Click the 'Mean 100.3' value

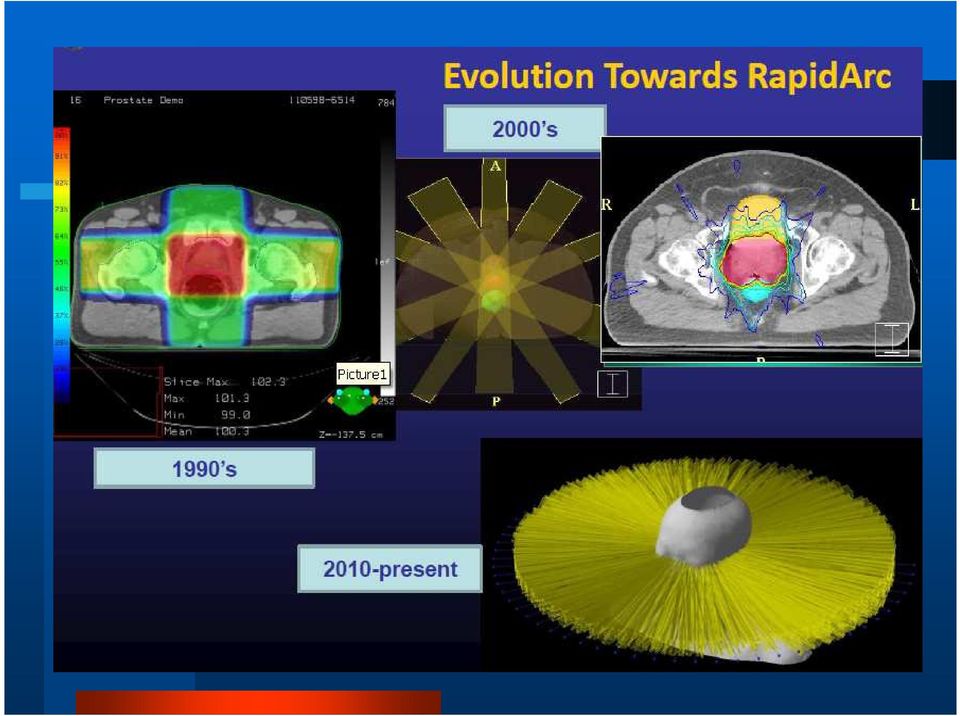click(x=232, y=431)
